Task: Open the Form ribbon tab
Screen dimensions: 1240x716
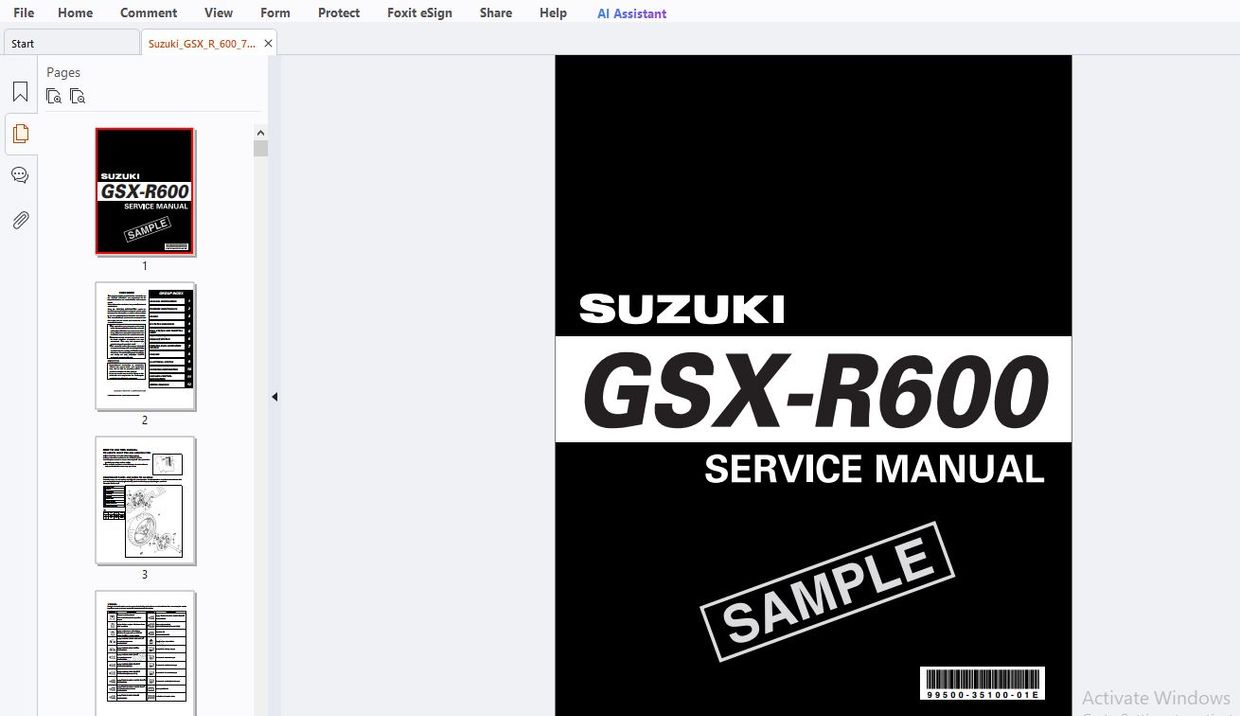Action: click(x=275, y=13)
